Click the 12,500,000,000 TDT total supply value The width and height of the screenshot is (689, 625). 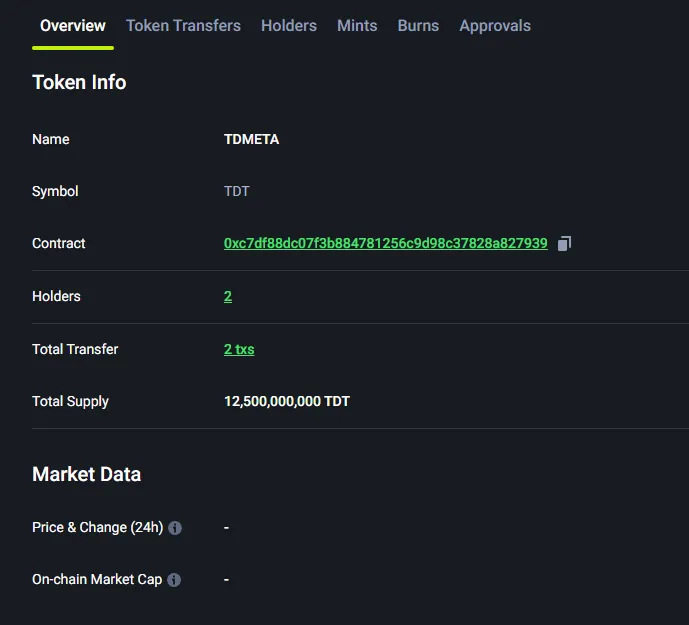pyautogui.click(x=286, y=401)
